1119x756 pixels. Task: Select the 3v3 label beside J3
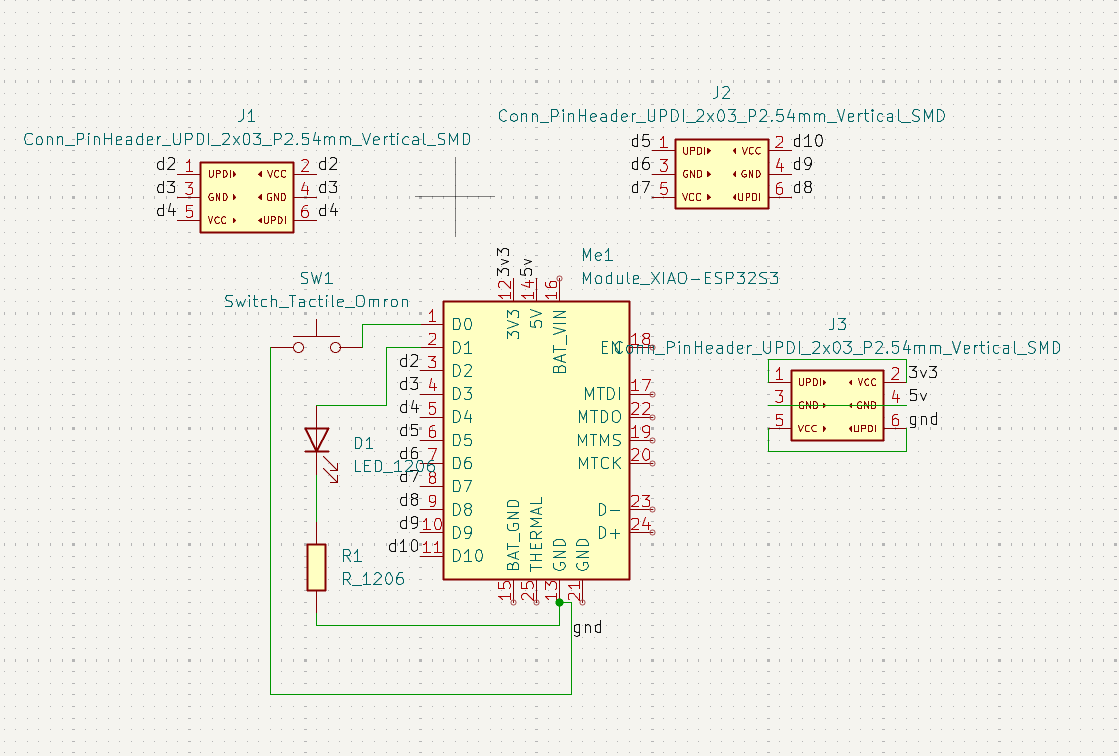tap(923, 372)
